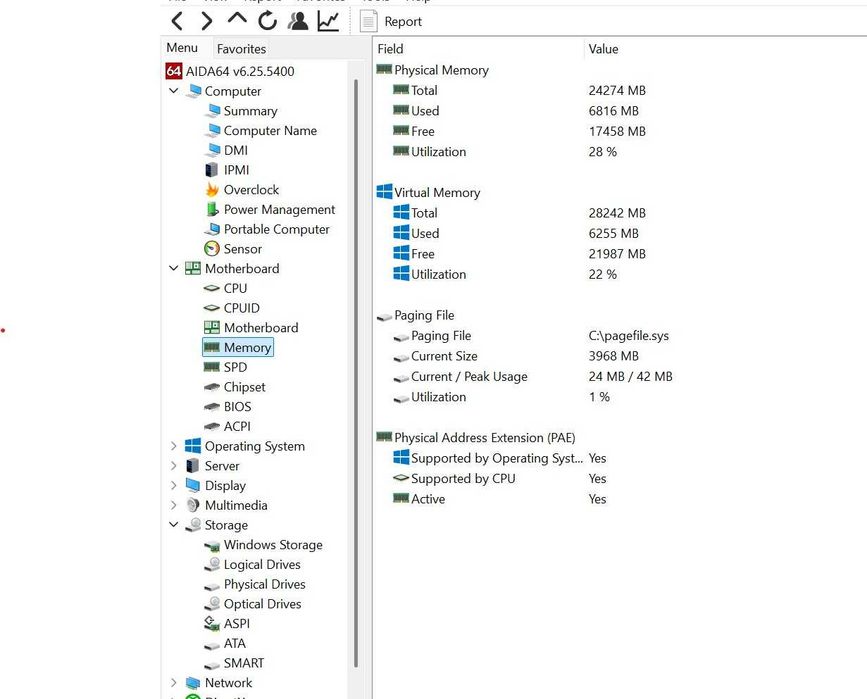
Task: Open the line graph icon in toolbar
Action: [x=328, y=21]
